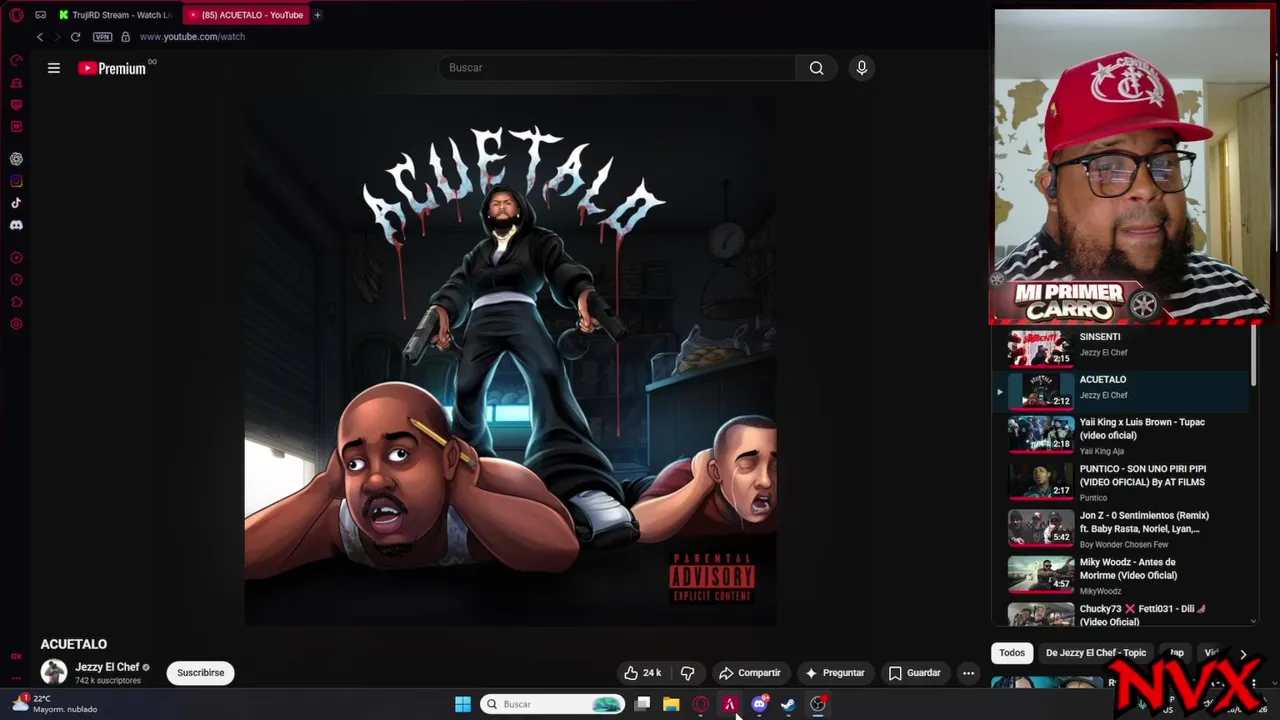Dislike the ACUETALO video
This screenshot has height=720, width=1280.
687,673
